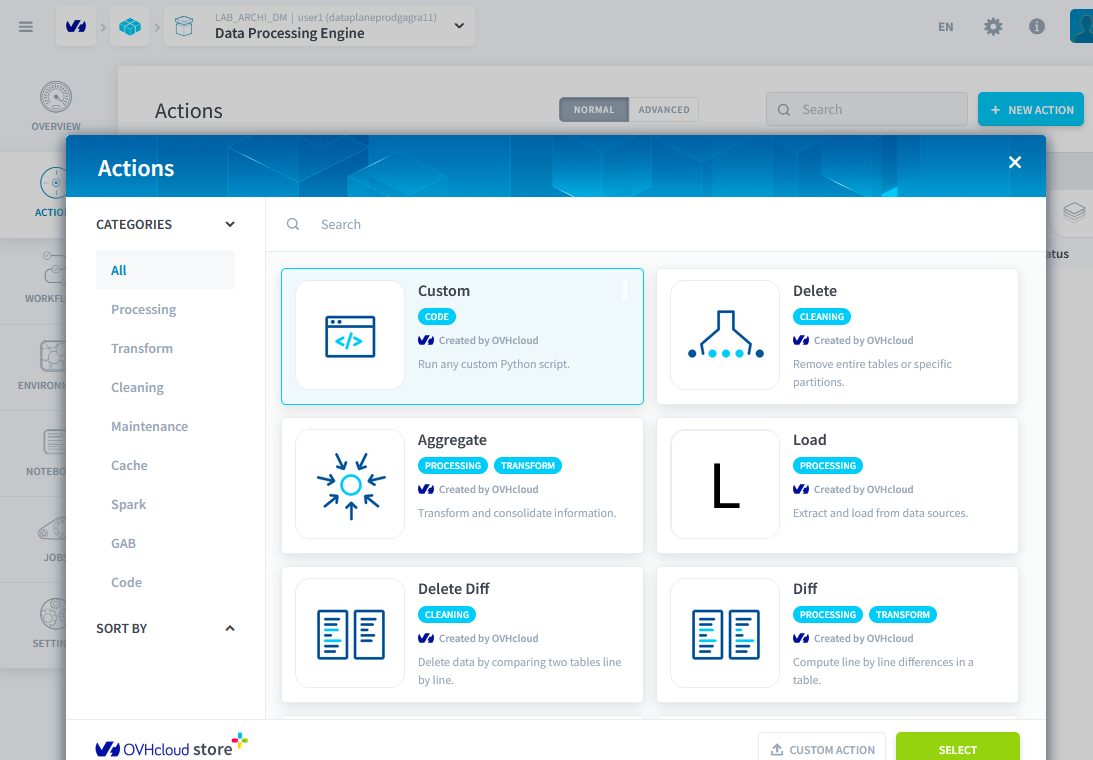Screen dimensions: 1093x760
Task: Select the Delete Diff compare icon
Action: [x=350, y=634]
